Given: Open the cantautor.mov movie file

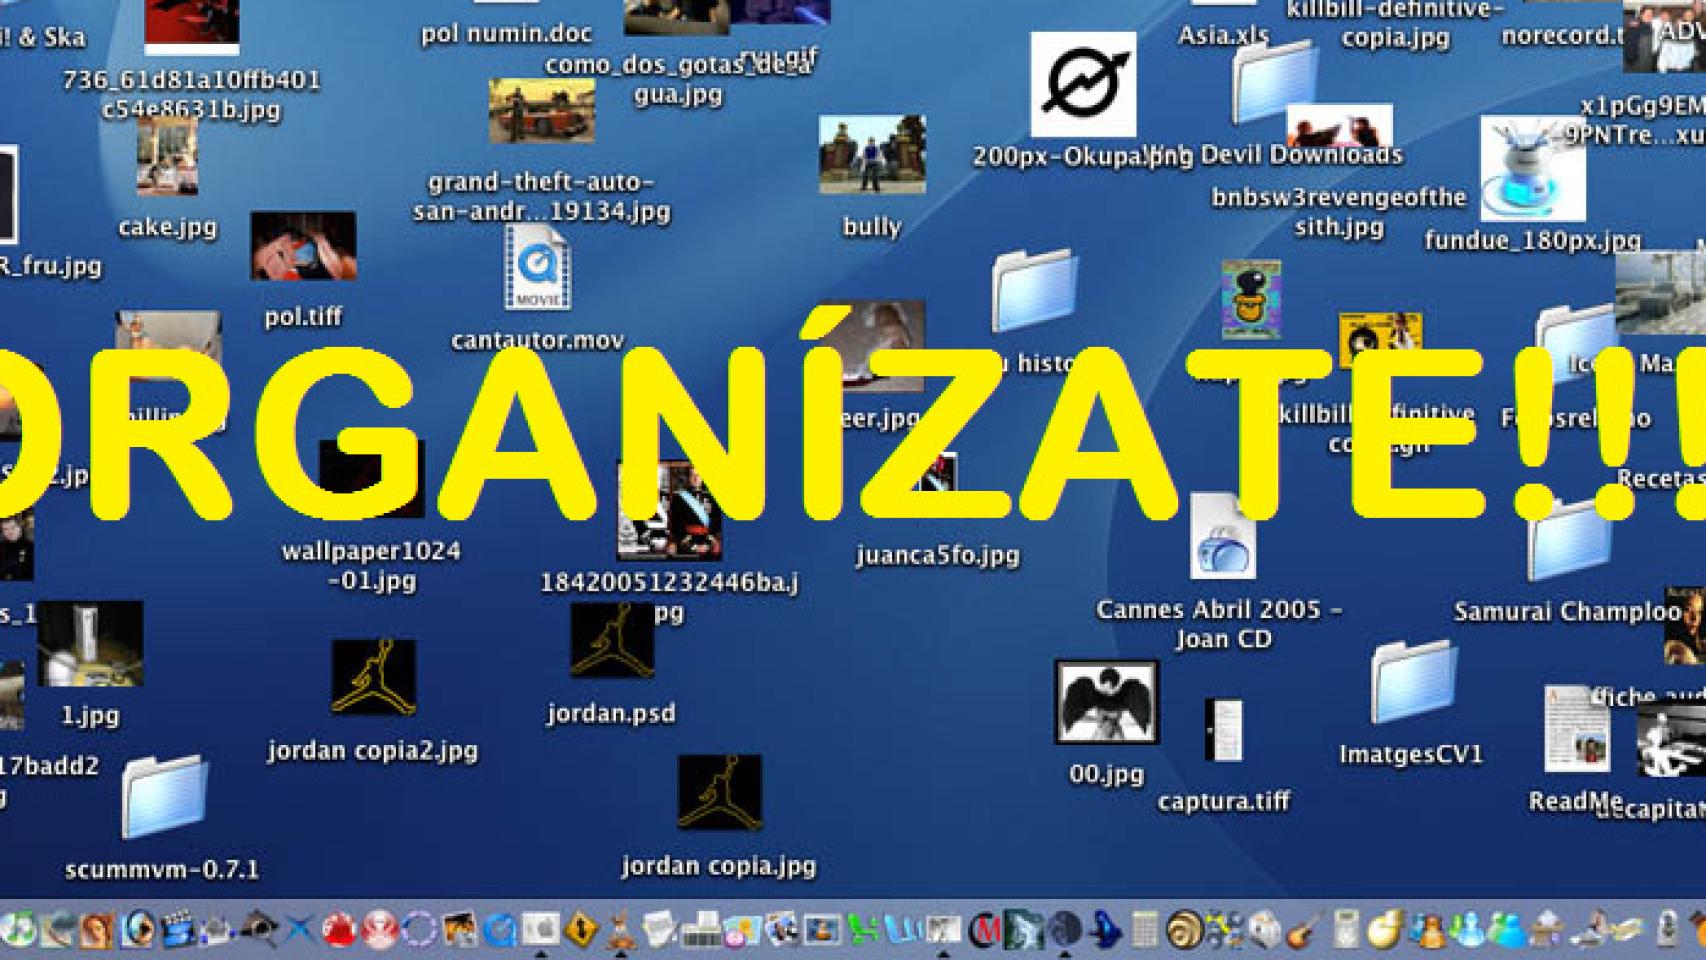Looking at the screenshot, I should pos(537,269).
